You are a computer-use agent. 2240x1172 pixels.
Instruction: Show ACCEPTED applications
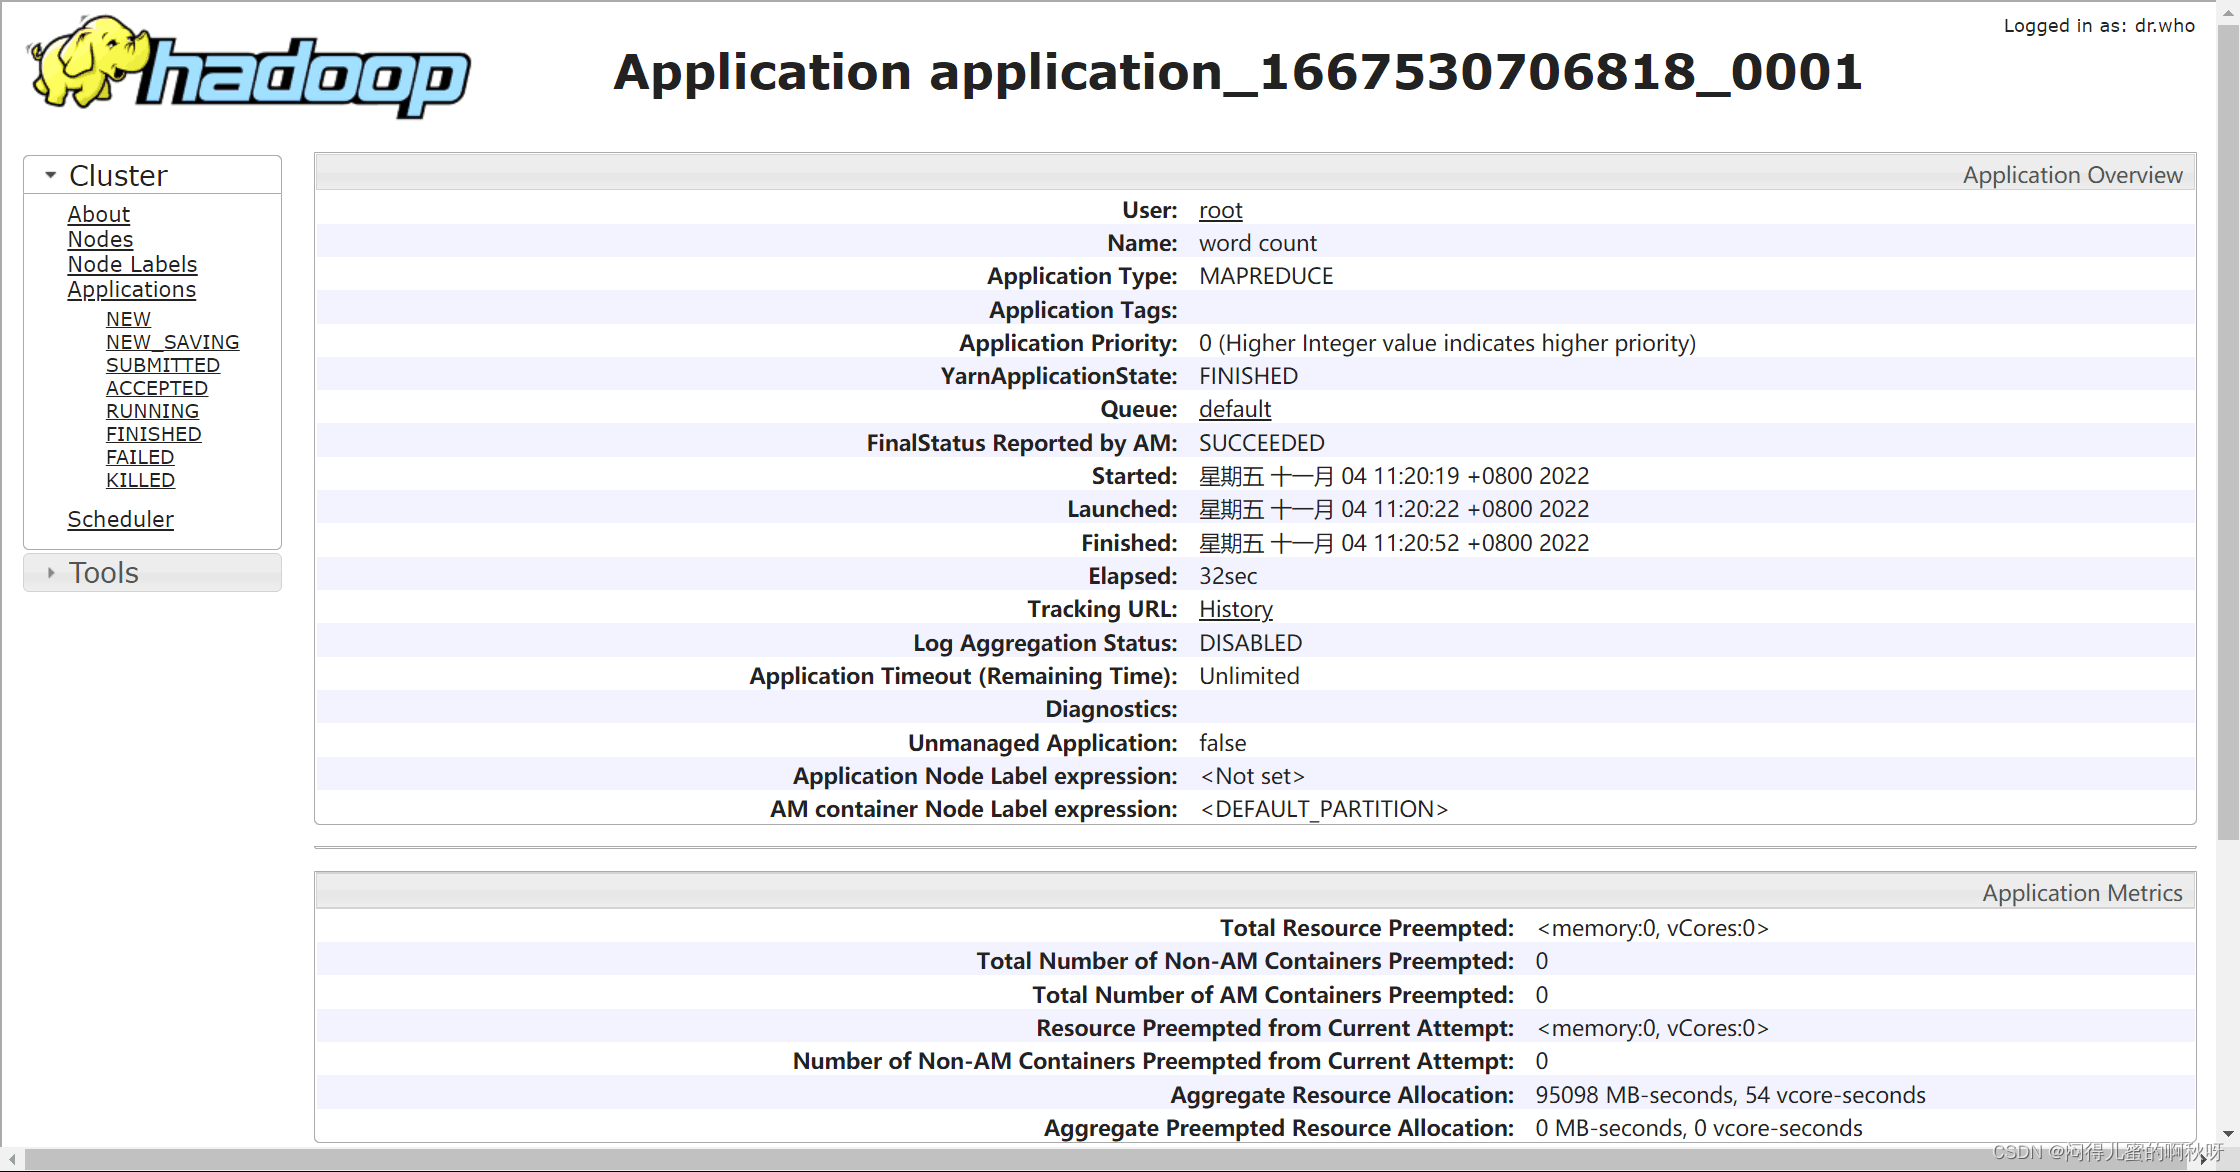156,388
